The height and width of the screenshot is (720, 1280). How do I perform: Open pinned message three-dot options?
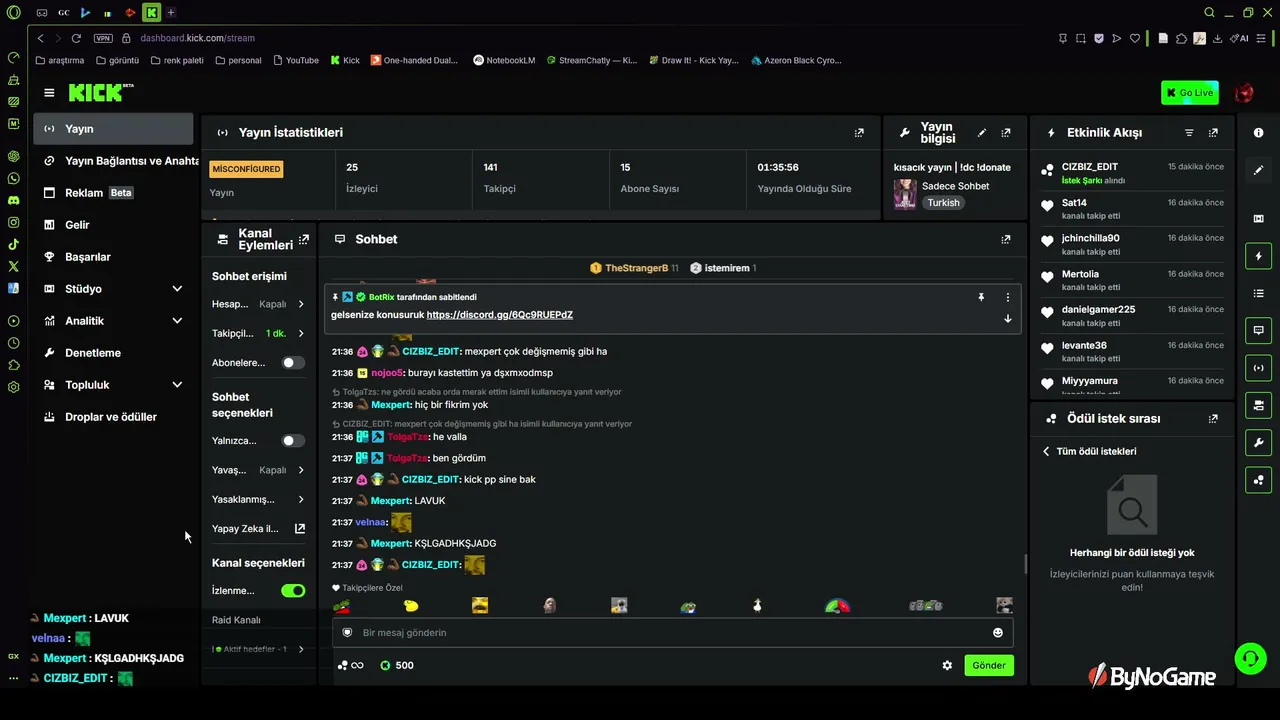tap(1007, 297)
